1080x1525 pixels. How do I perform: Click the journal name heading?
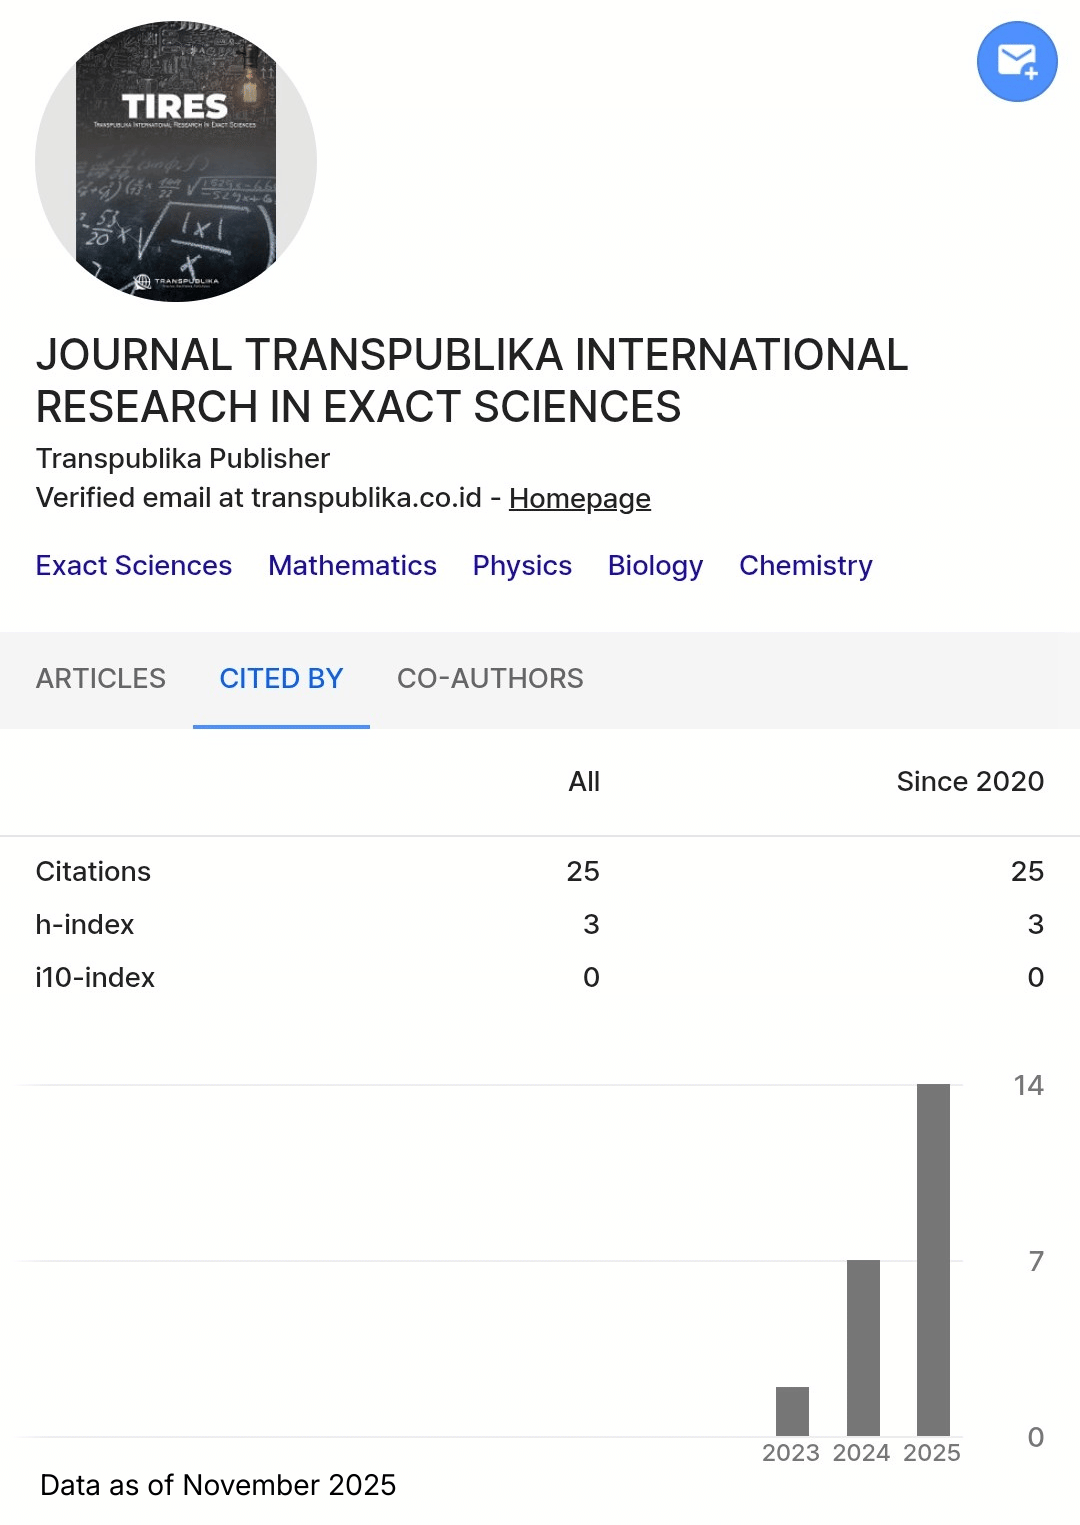click(472, 381)
